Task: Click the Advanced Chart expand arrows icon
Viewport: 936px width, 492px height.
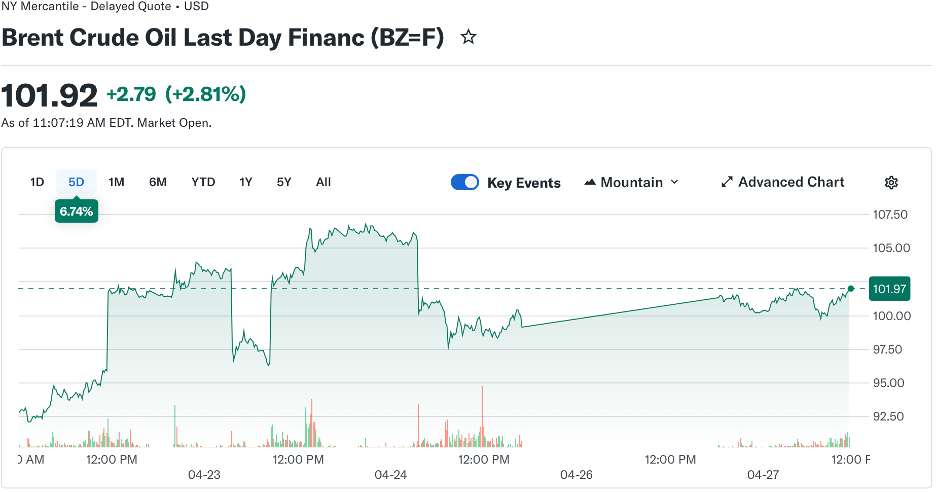Action: (727, 182)
